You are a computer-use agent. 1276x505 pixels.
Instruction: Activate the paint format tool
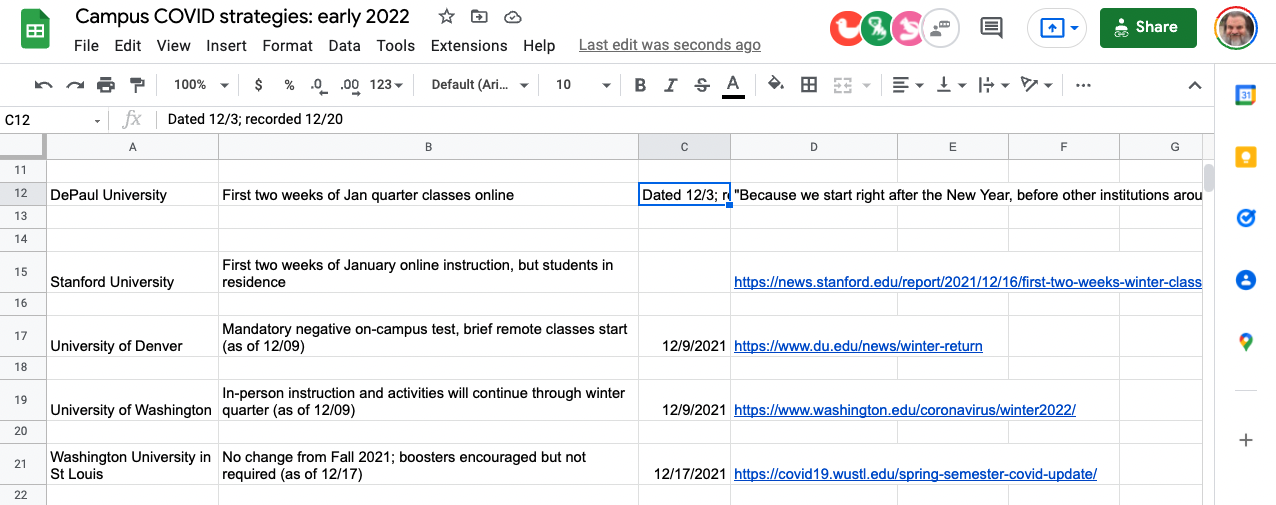click(138, 85)
